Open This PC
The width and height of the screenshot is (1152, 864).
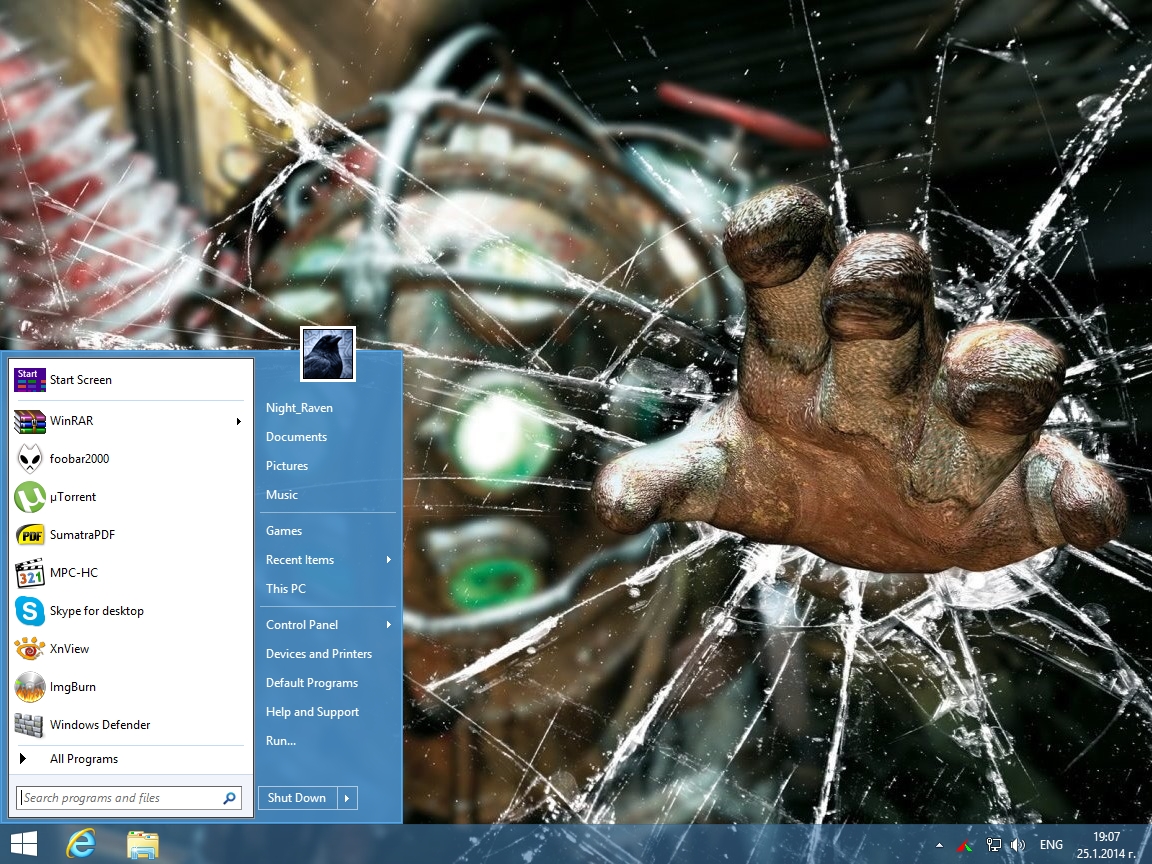tap(286, 588)
